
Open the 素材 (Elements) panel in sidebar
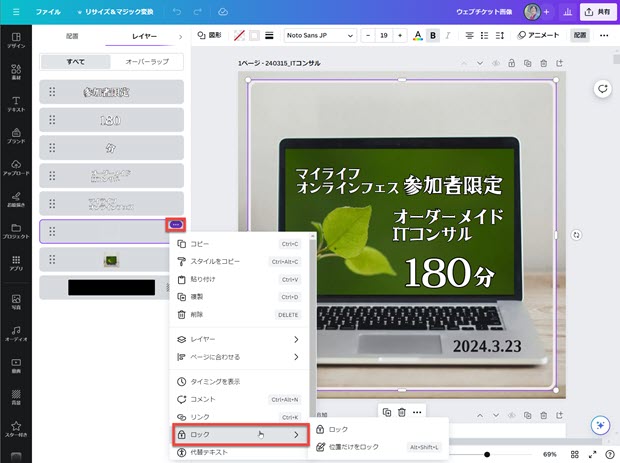tap(16, 71)
